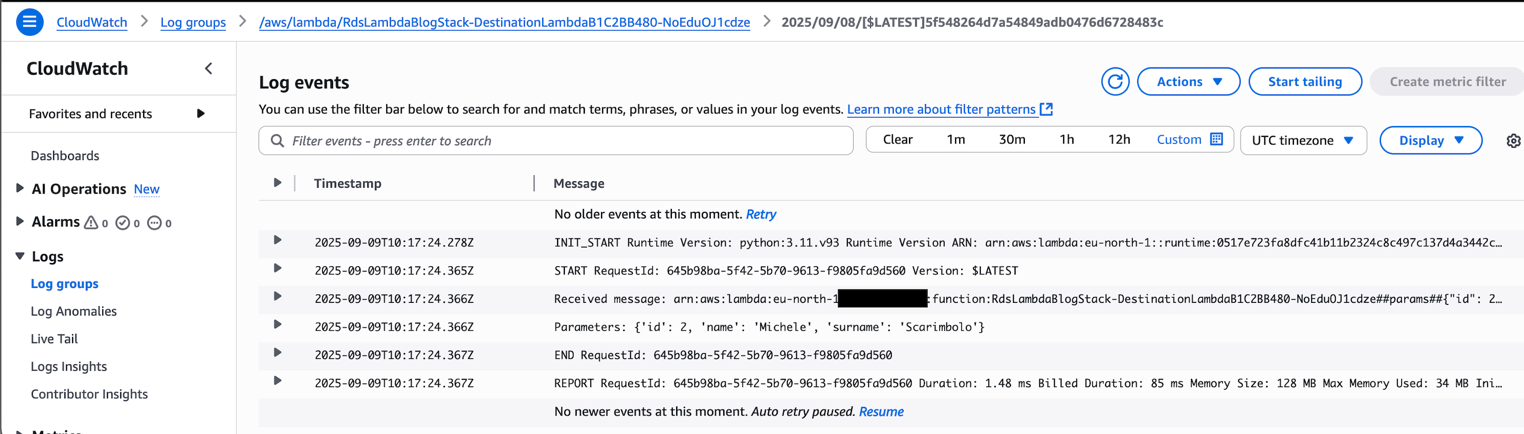Click the INIT_START Runtime Version message
This screenshot has width=1524, height=434.
coord(1028,243)
